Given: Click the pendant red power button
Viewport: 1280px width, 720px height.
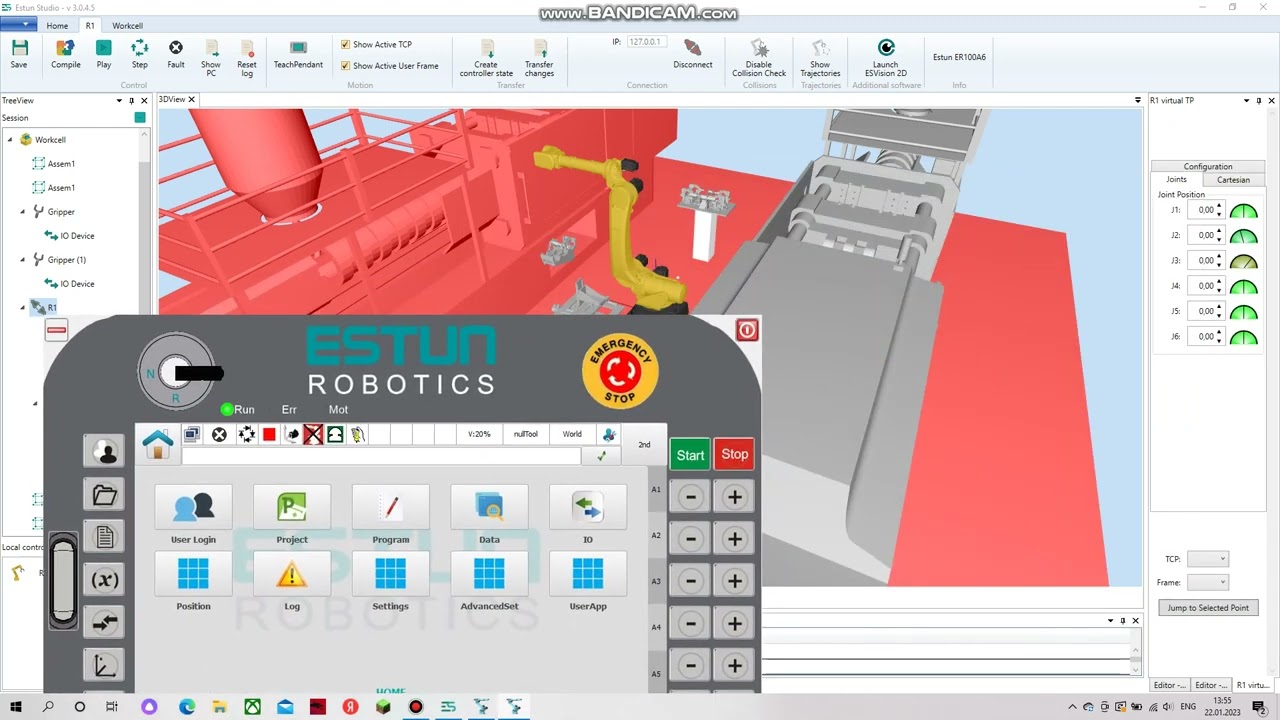Looking at the screenshot, I should [747, 330].
